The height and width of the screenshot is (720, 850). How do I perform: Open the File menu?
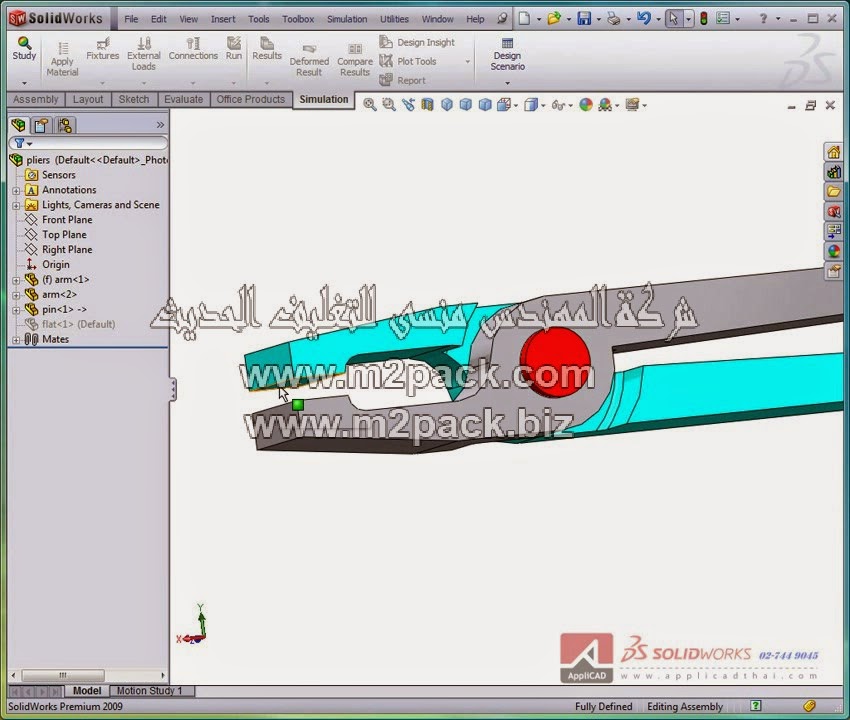click(x=131, y=19)
